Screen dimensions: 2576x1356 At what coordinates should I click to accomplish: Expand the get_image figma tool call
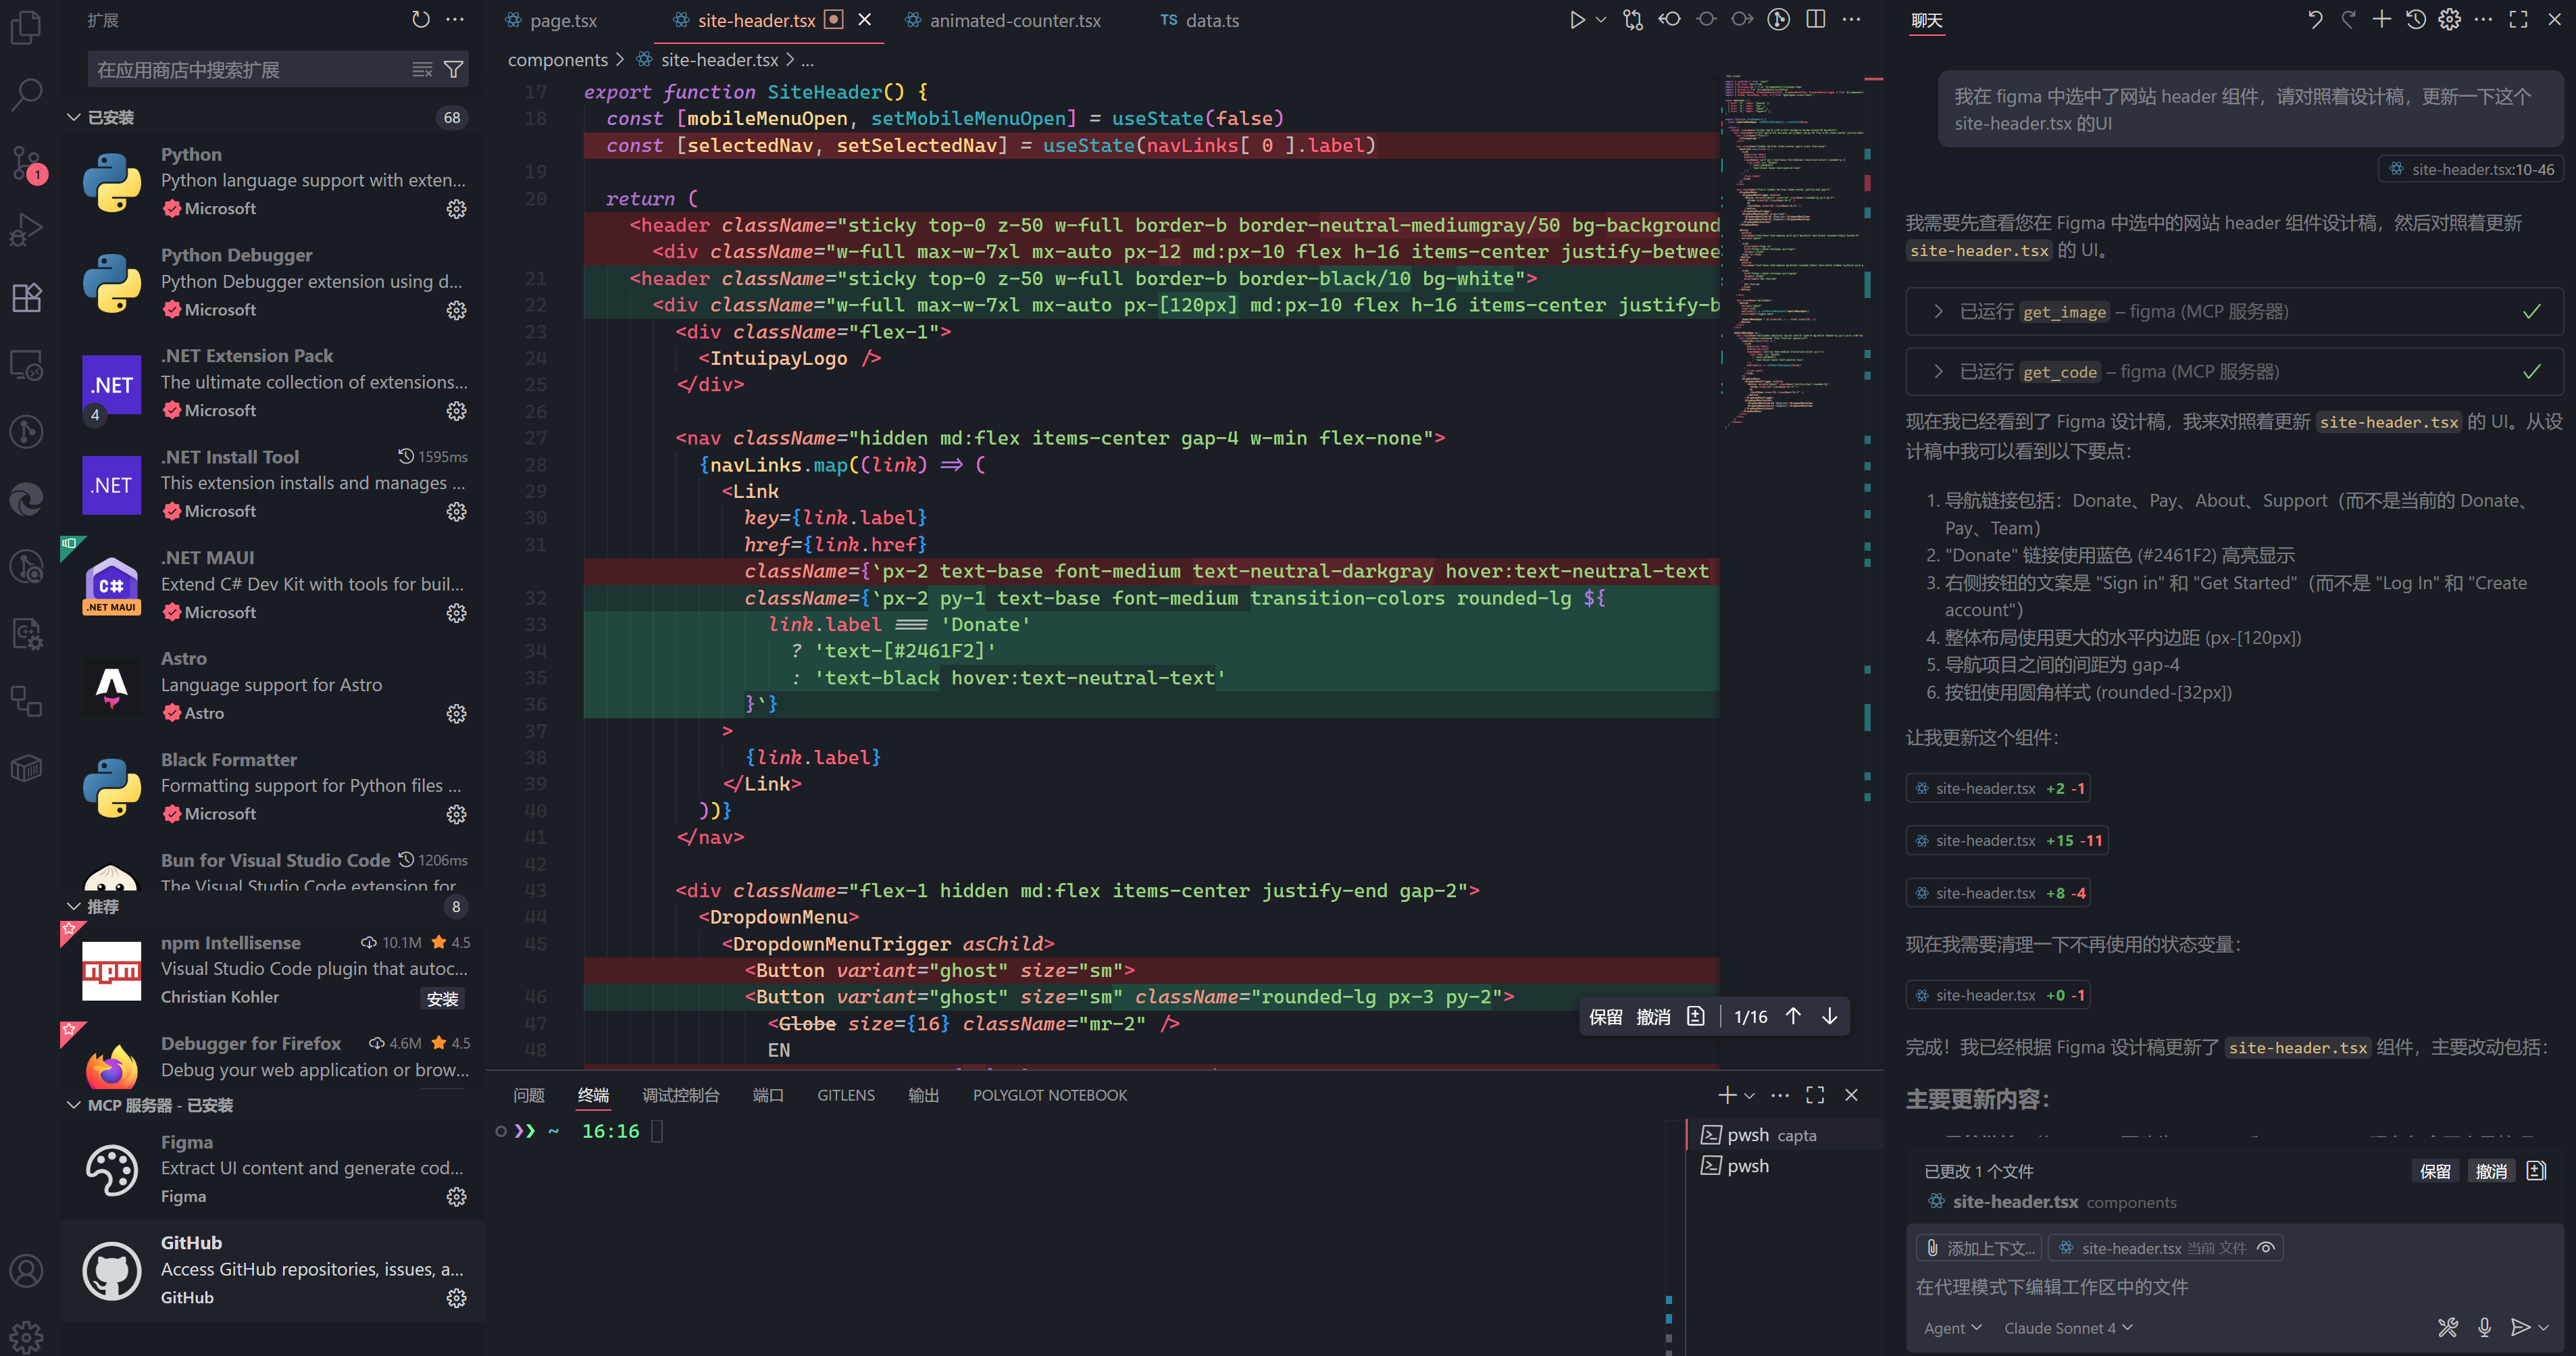tap(1938, 311)
